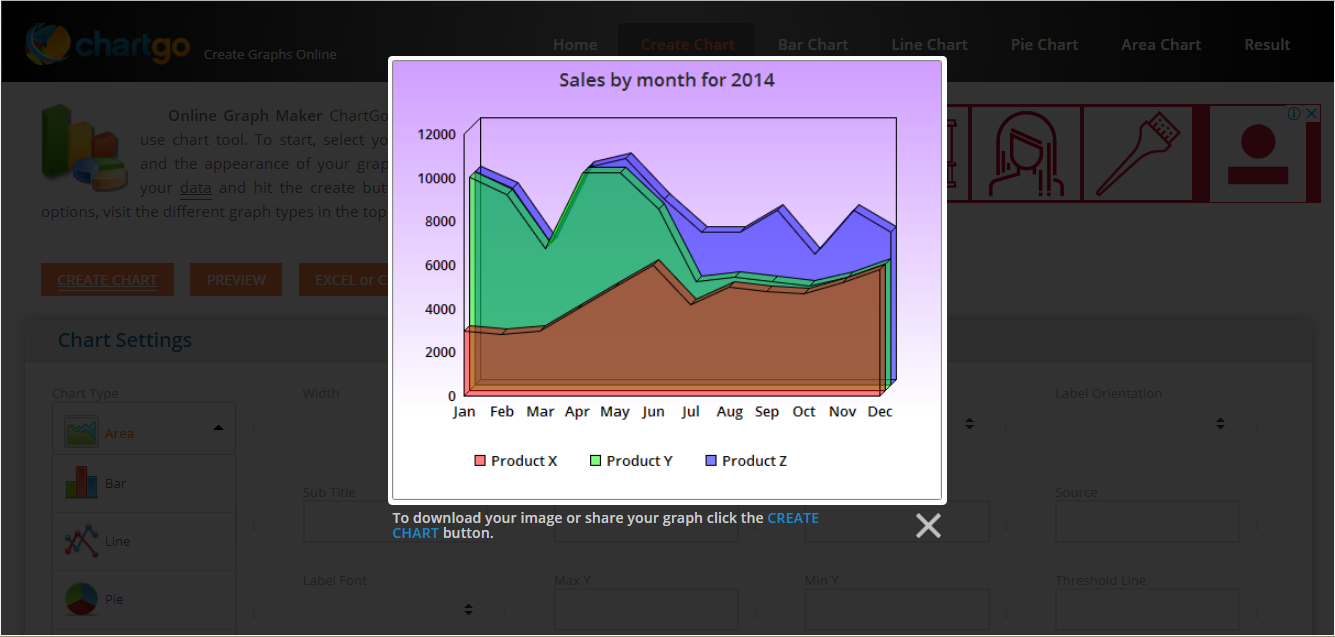
Task: Select the Pie chart type icon
Action: point(81,599)
